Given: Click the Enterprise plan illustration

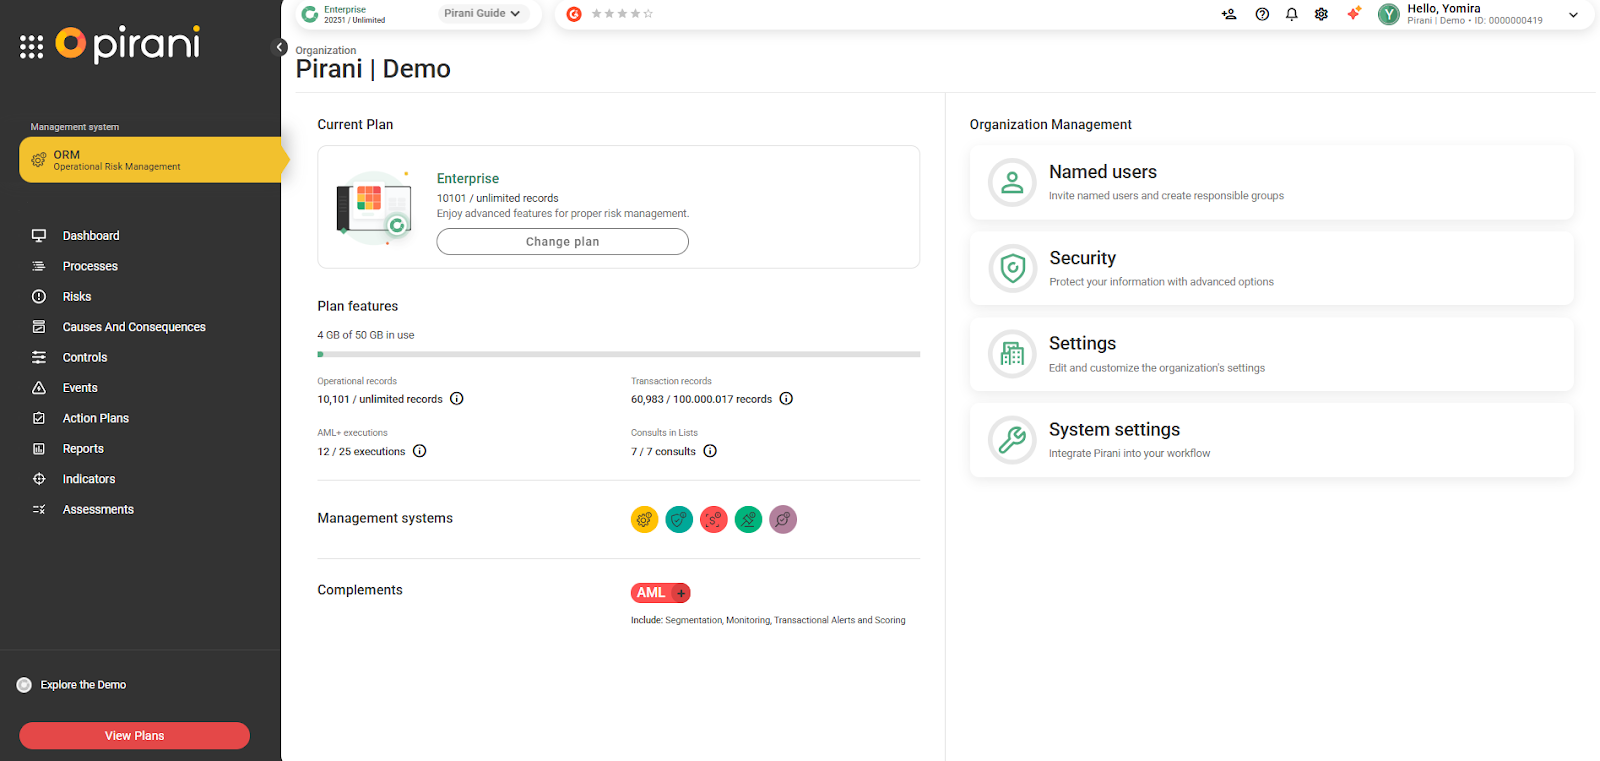Looking at the screenshot, I should pyautogui.click(x=374, y=208).
